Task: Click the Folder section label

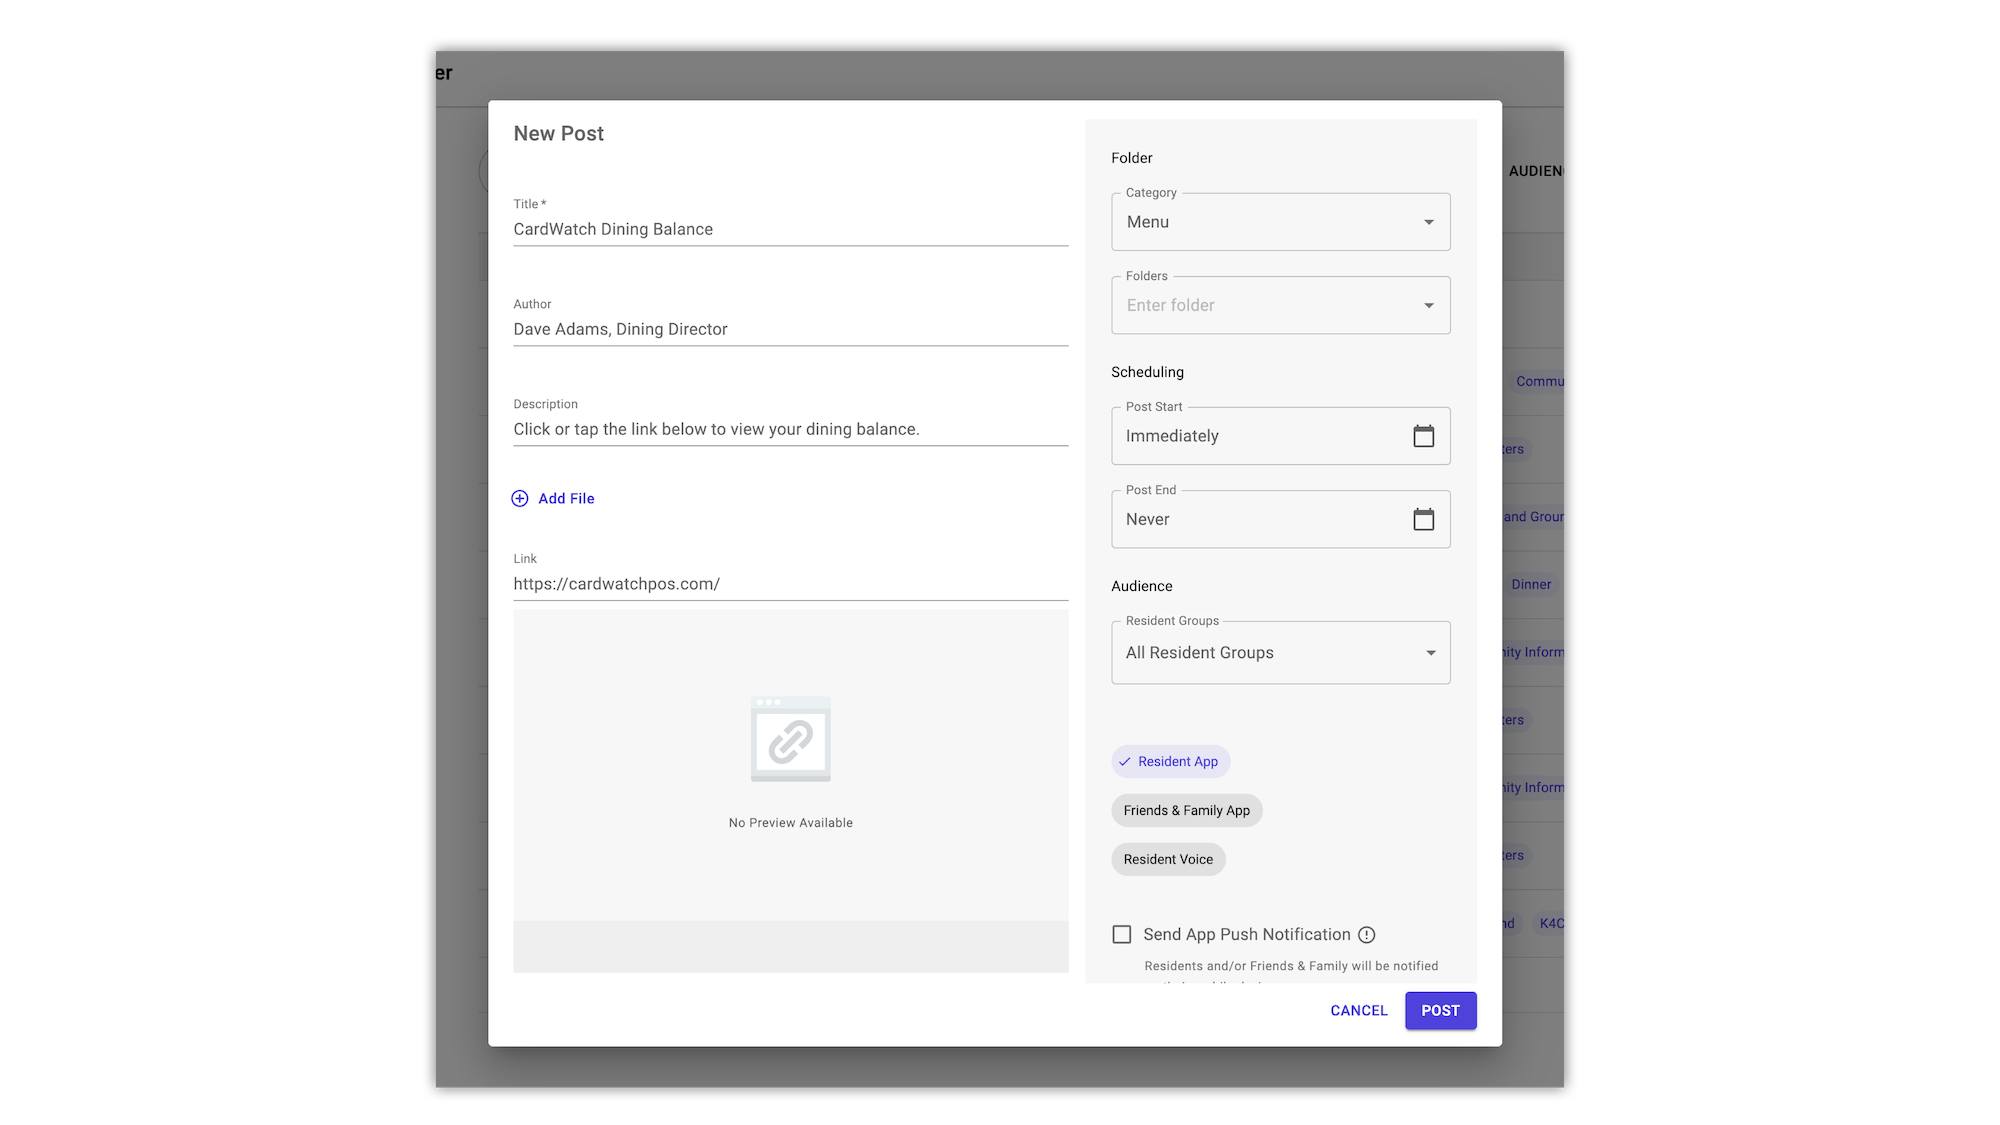Action: tap(1131, 158)
